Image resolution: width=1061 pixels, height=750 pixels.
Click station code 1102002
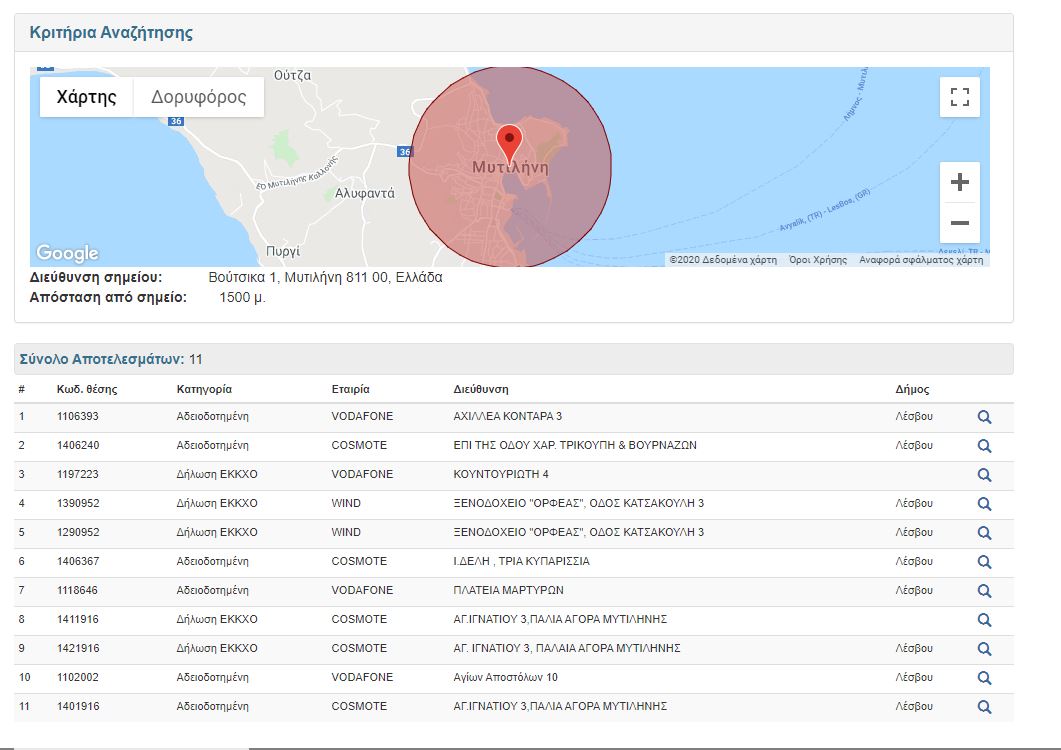point(78,677)
